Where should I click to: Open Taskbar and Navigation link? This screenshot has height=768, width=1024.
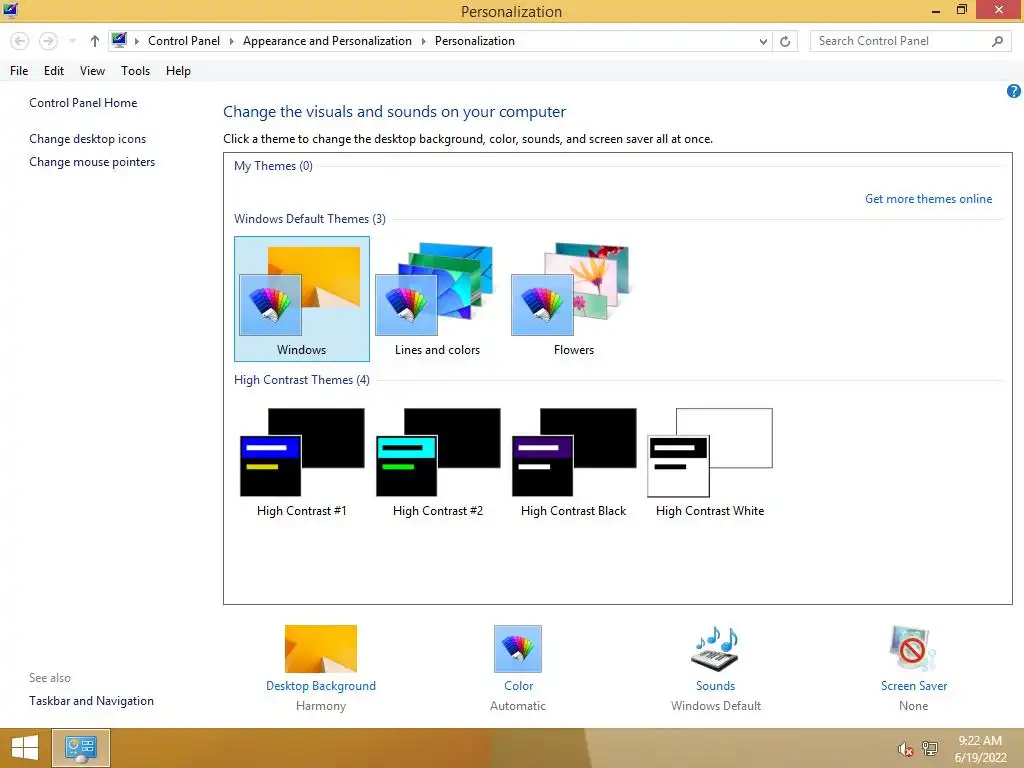pos(91,701)
